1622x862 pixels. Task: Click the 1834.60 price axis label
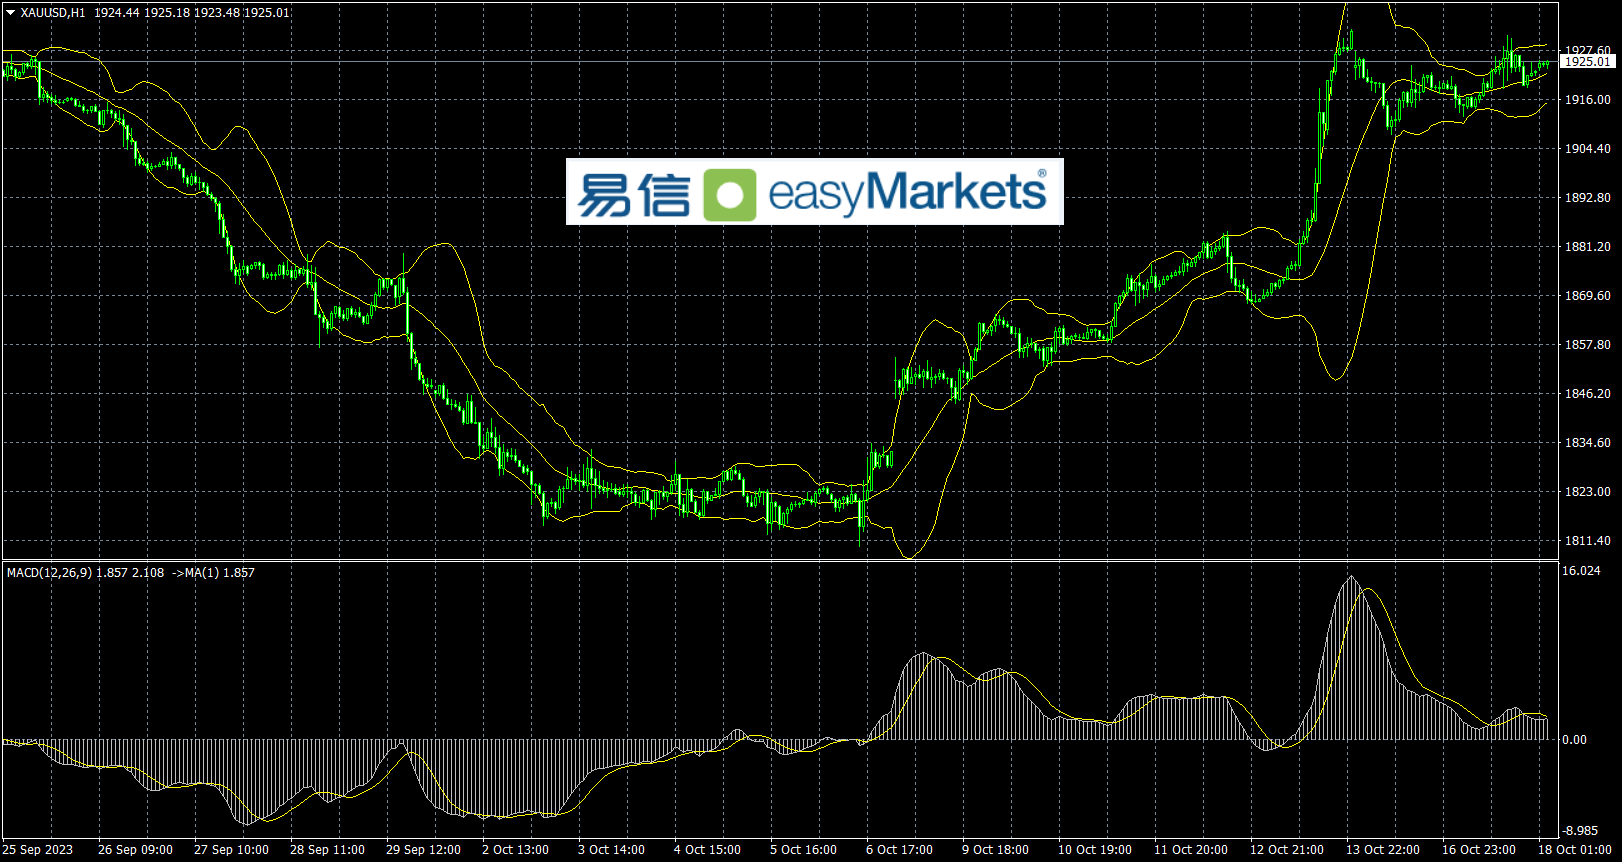pos(1588,443)
